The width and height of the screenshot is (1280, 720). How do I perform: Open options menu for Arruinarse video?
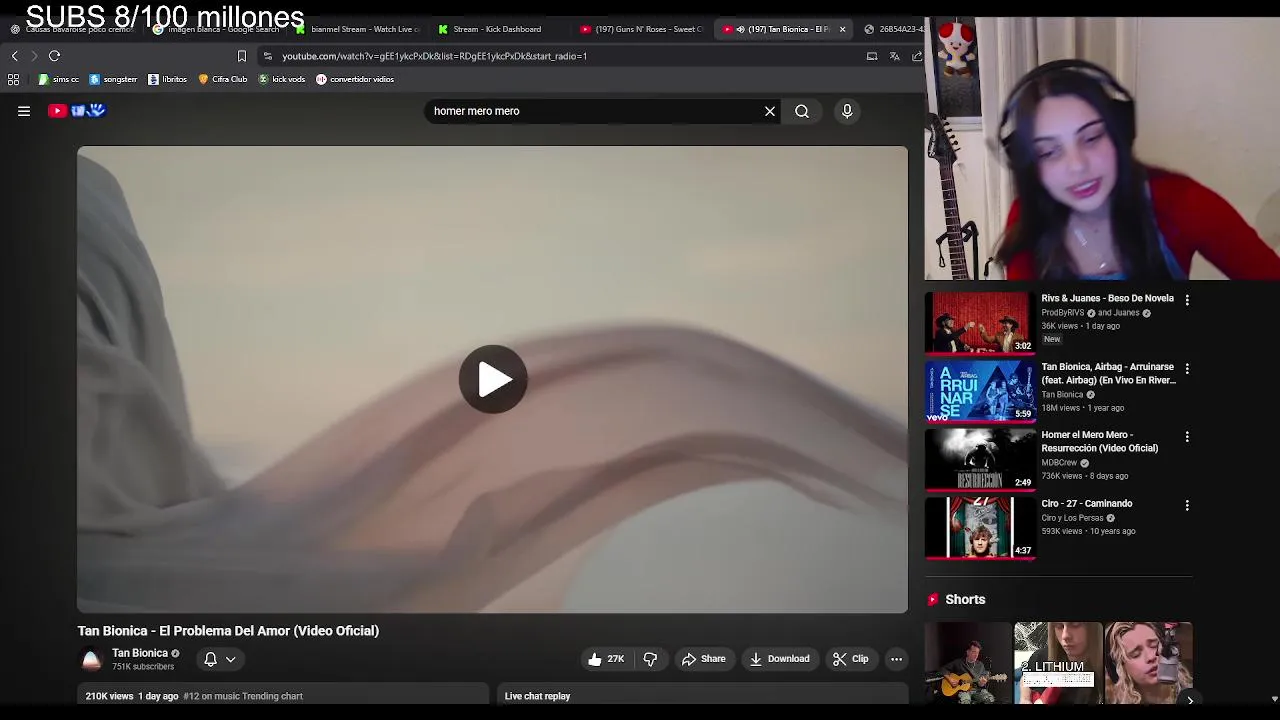coord(1187,369)
